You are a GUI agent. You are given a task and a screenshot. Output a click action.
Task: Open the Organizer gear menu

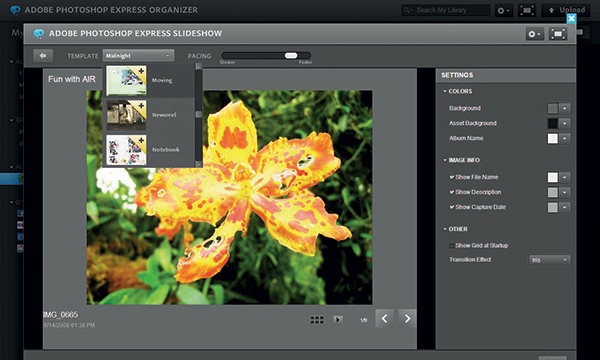click(x=503, y=10)
